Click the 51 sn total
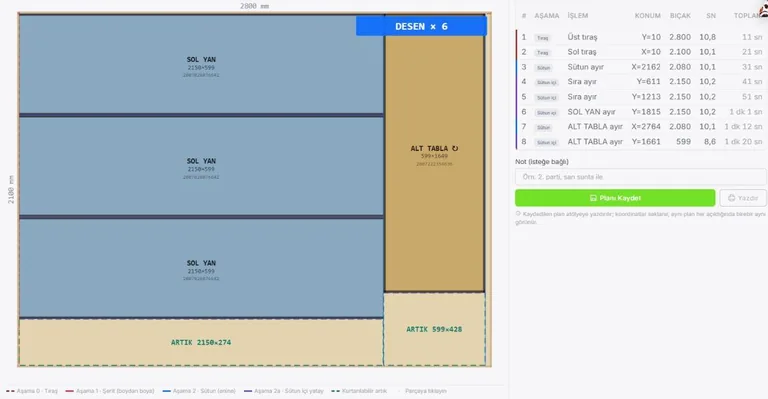Image resolution: width=768 pixels, height=399 pixels. [752, 96]
